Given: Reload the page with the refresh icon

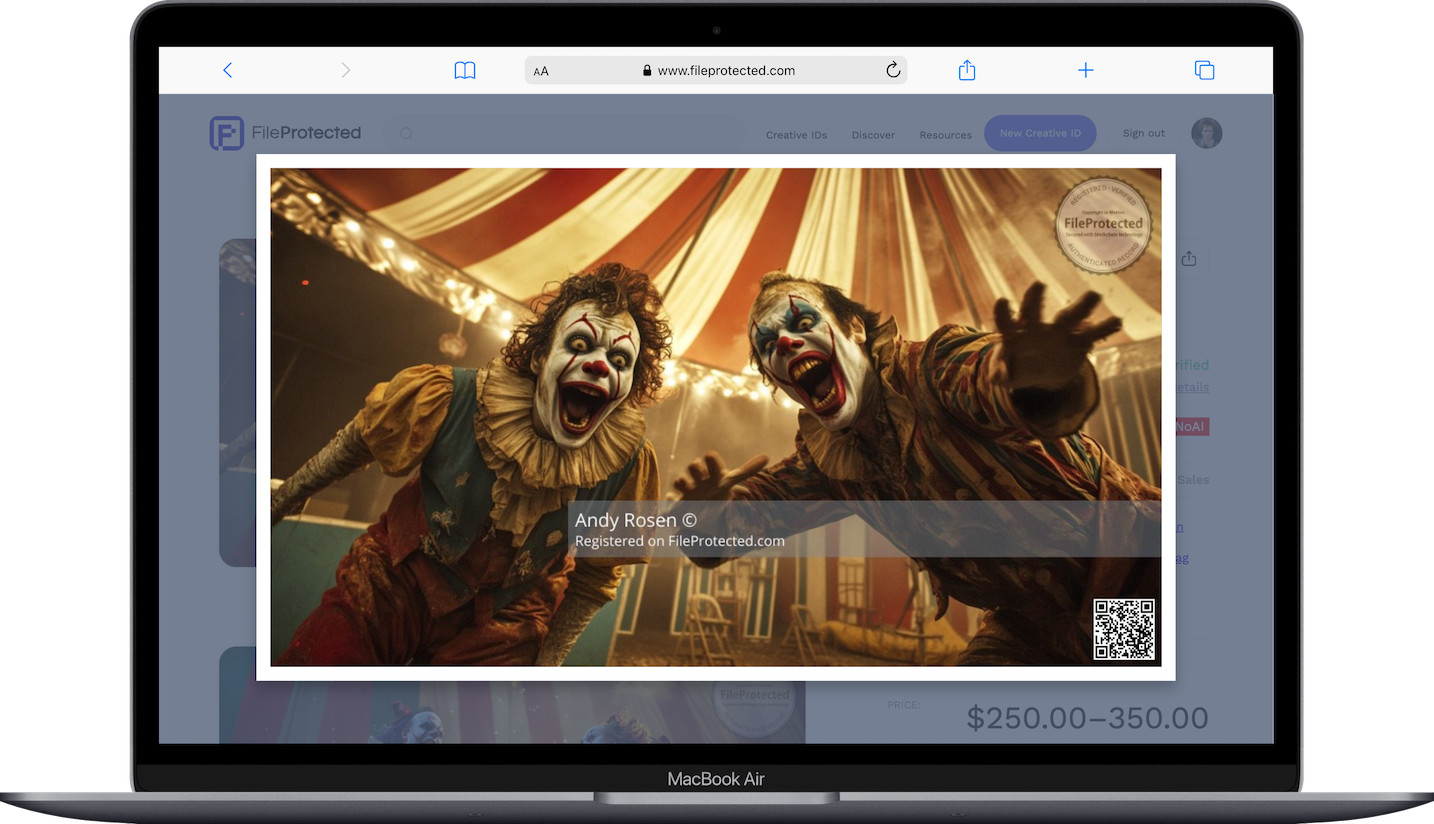Looking at the screenshot, I should click(x=893, y=70).
